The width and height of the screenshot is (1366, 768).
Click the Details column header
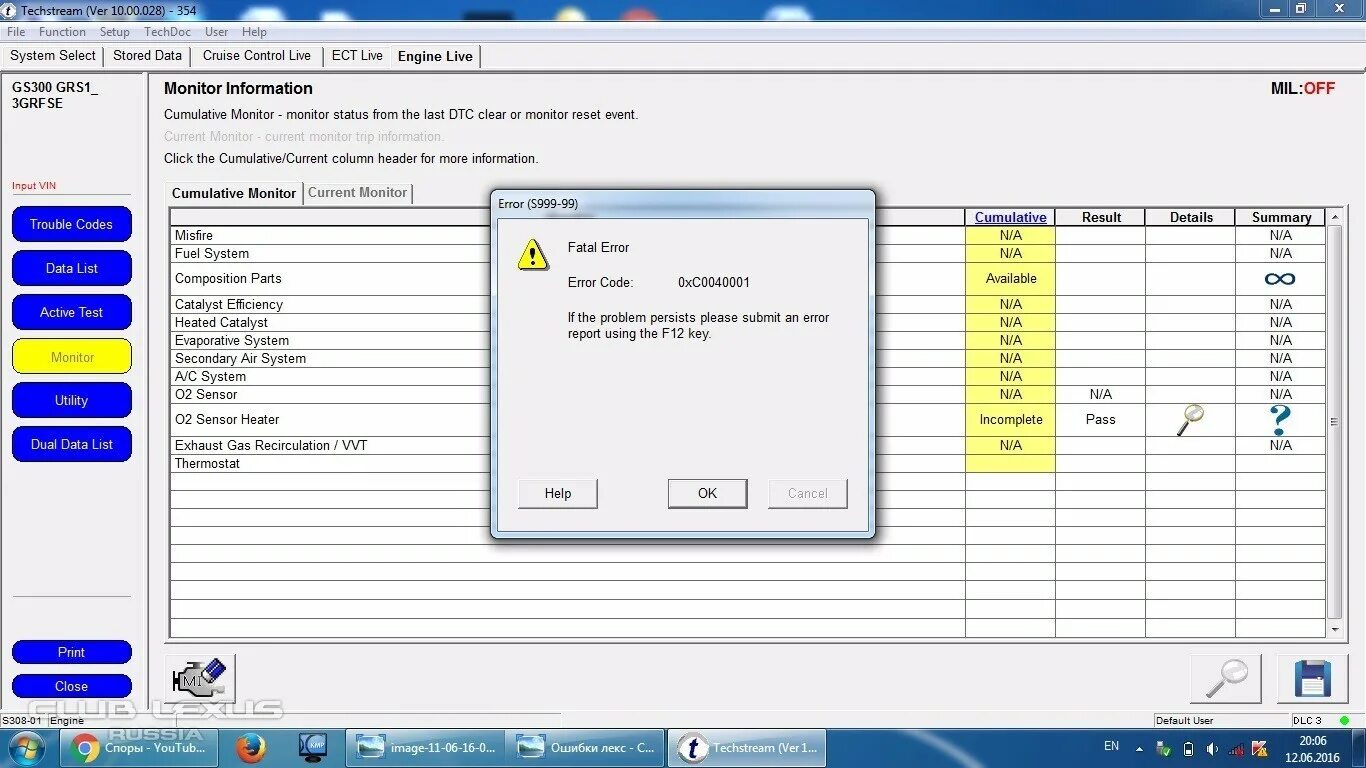pyautogui.click(x=1191, y=217)
